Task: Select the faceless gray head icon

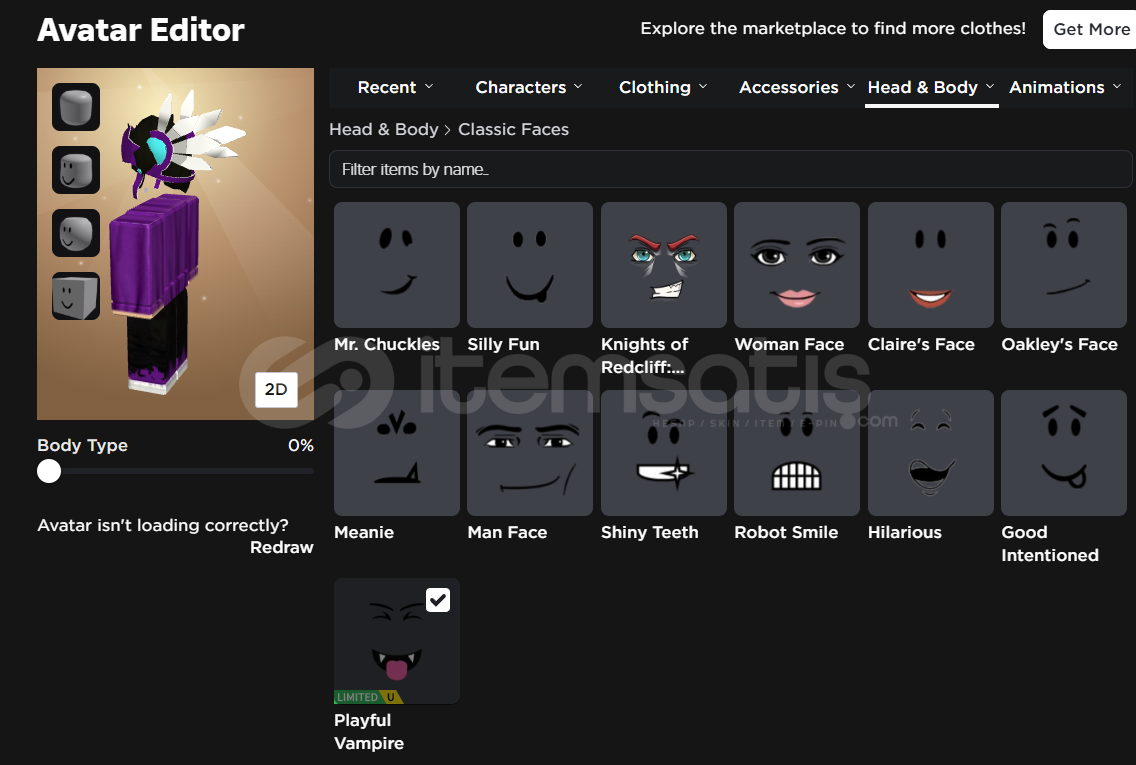Action: (x=76, y=107)
